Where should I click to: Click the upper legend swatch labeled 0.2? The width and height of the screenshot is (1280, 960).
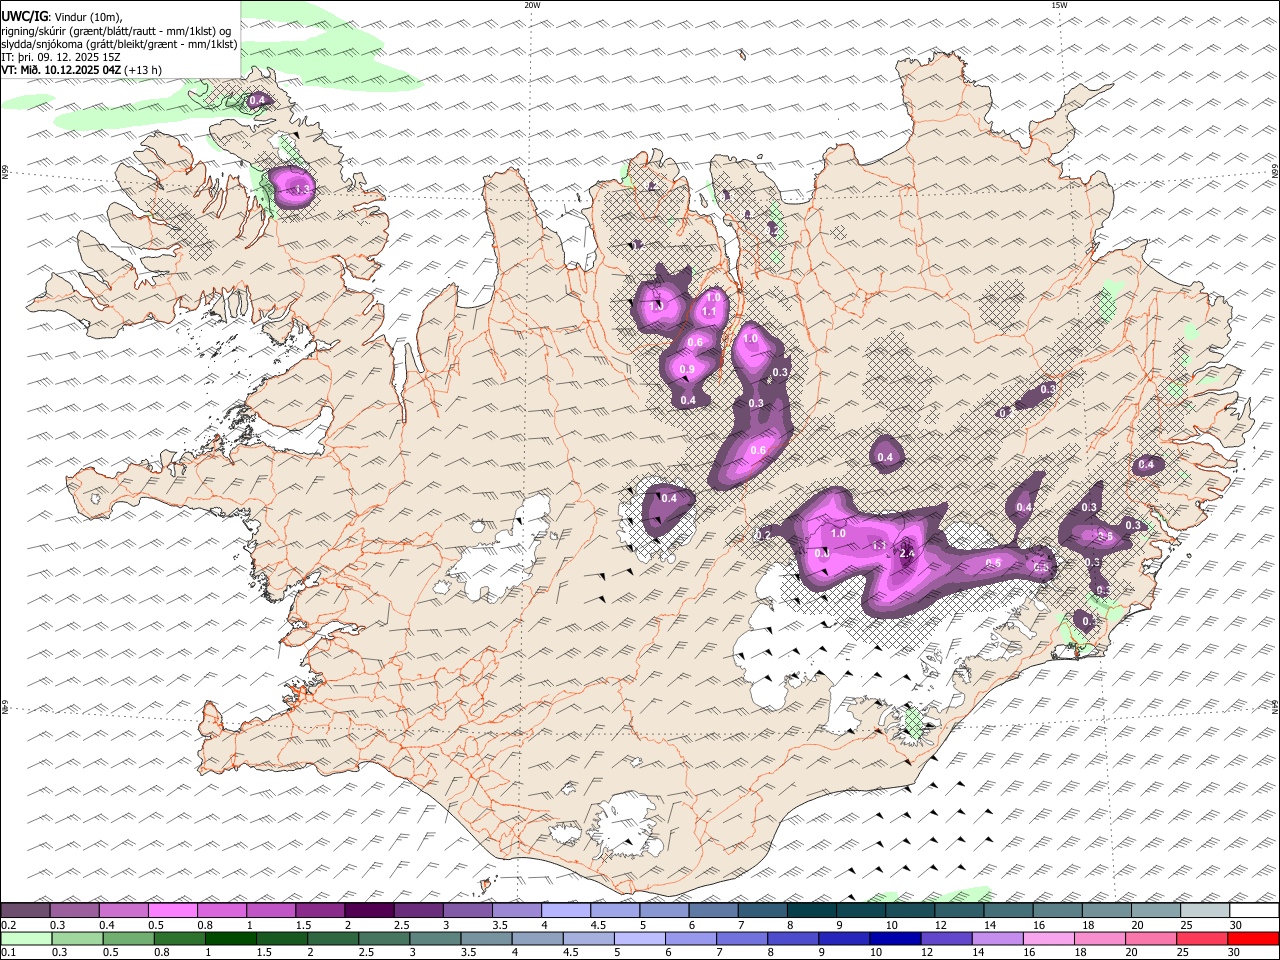coord(26,911)
